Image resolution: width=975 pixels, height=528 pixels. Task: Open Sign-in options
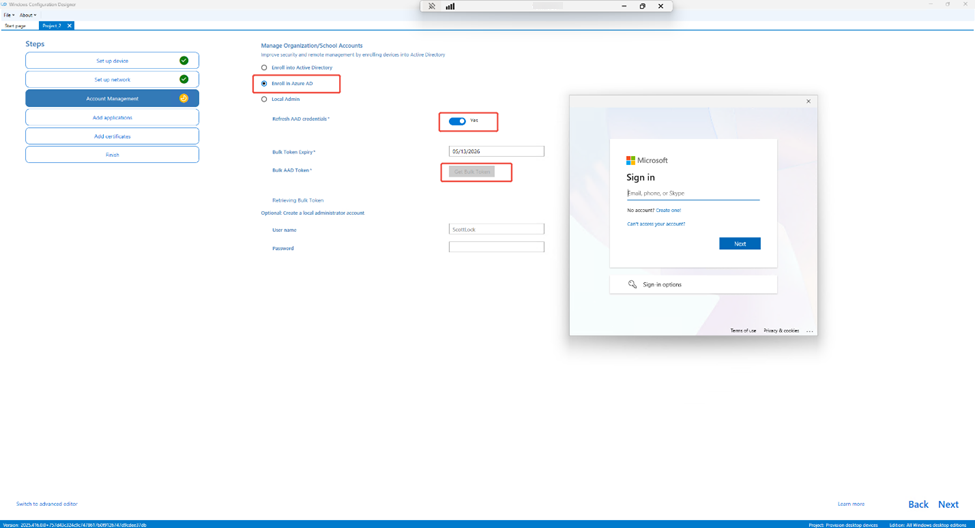click(693, 284)
